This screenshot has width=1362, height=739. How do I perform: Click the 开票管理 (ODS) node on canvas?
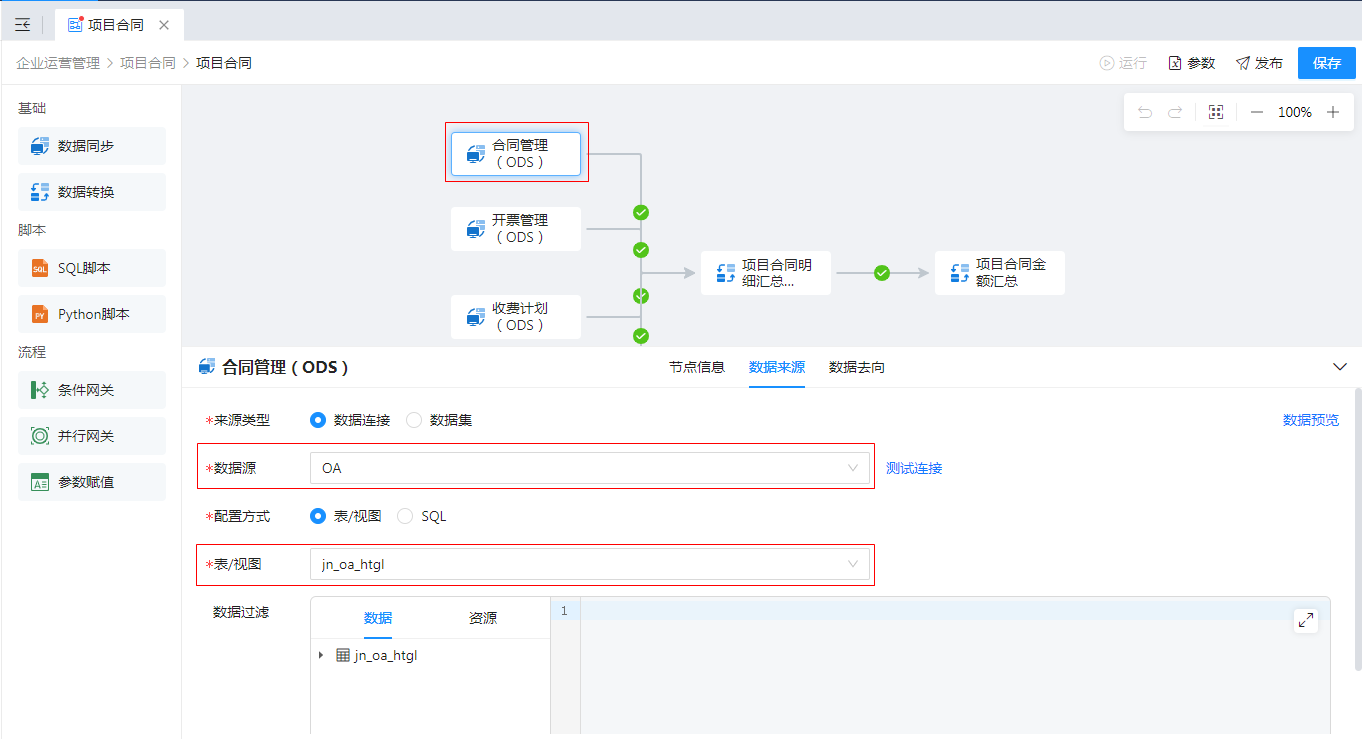516,229
